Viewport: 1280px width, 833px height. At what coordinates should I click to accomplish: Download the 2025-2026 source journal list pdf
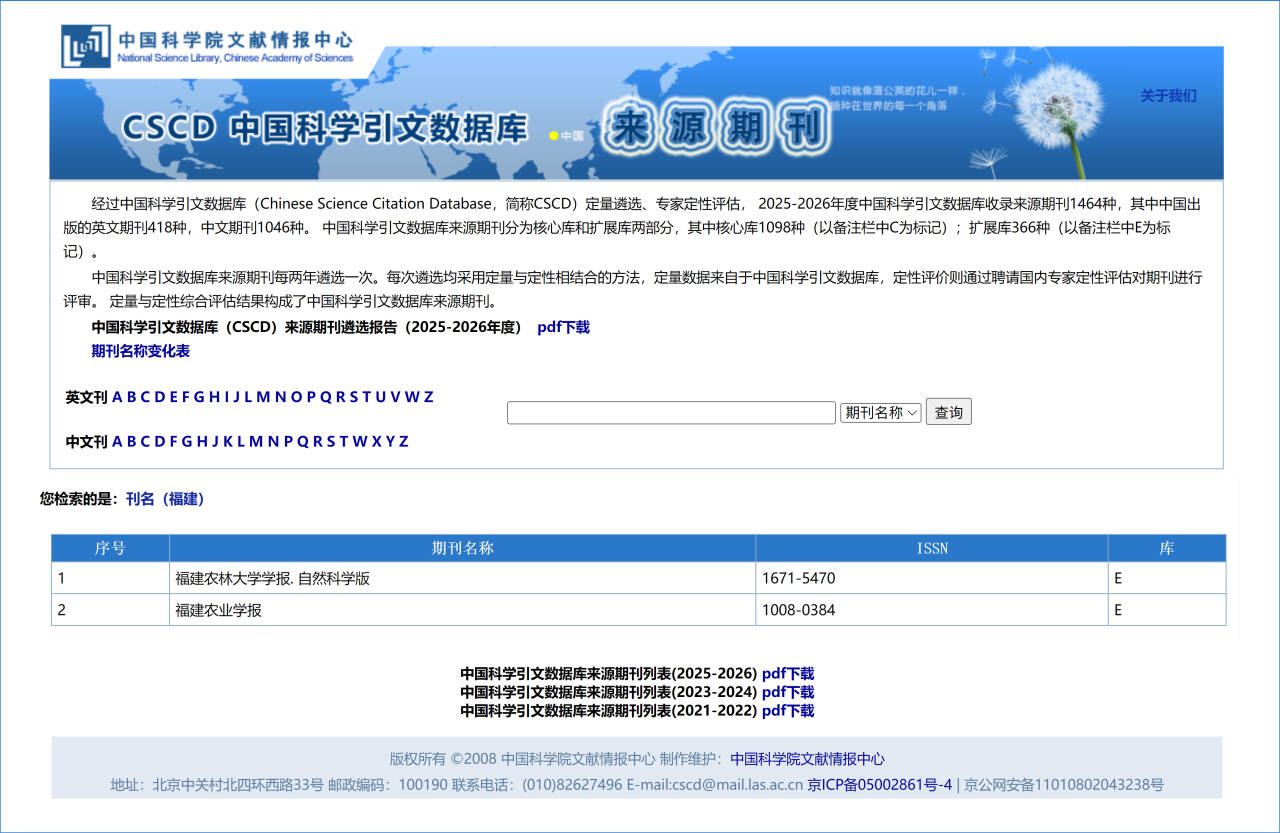(788, 674)
